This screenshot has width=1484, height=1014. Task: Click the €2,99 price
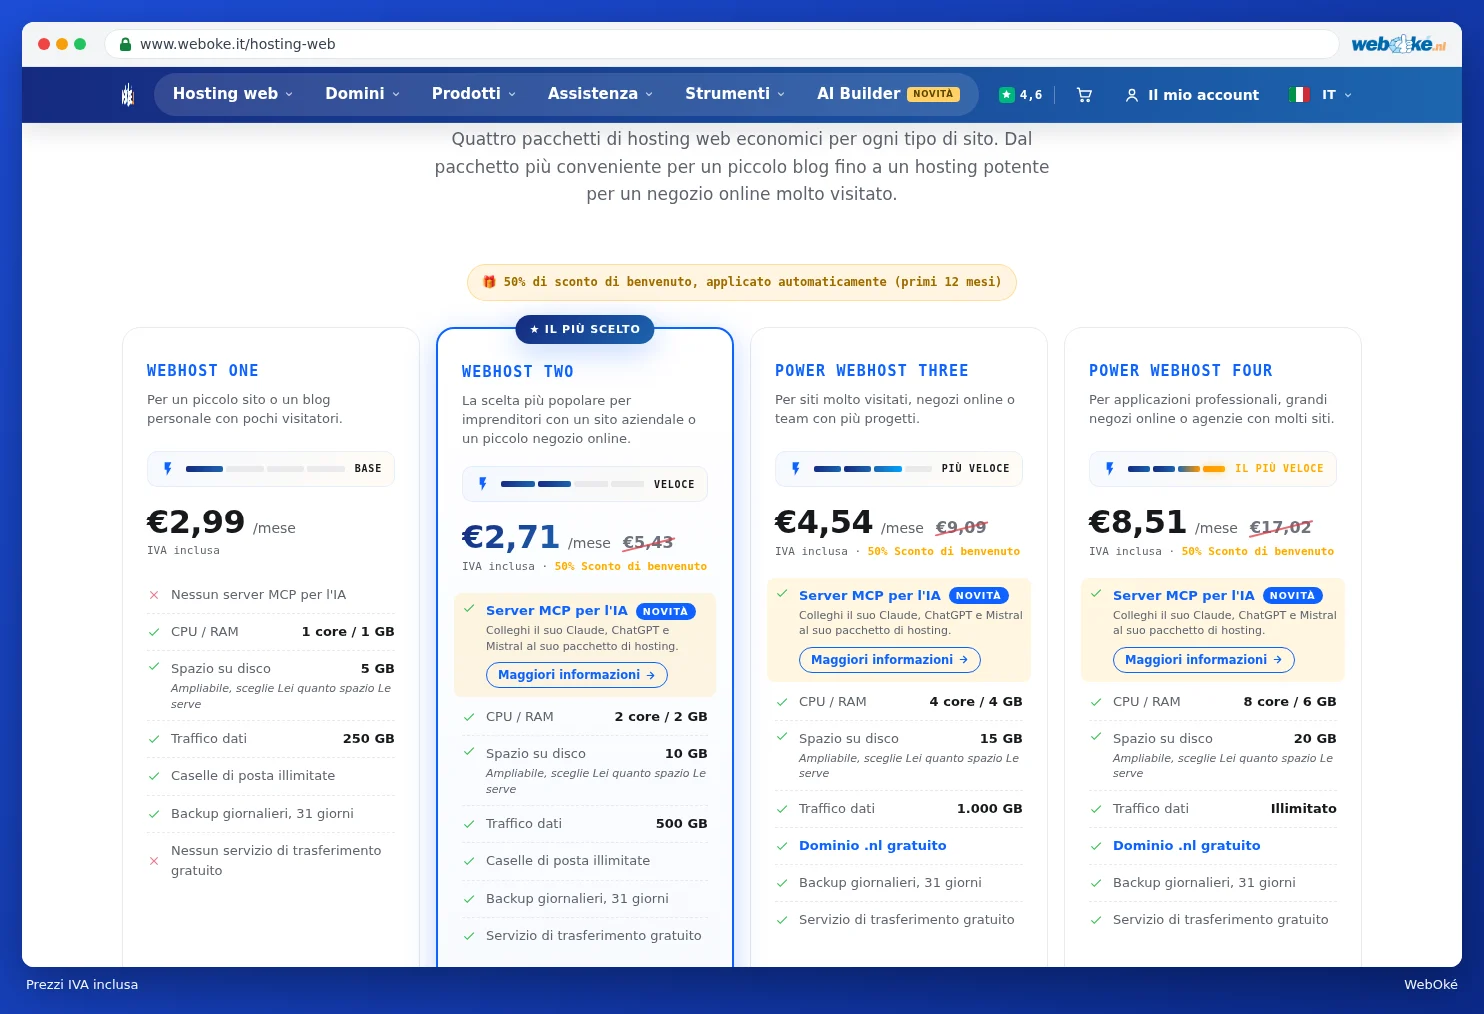[196, 522]
